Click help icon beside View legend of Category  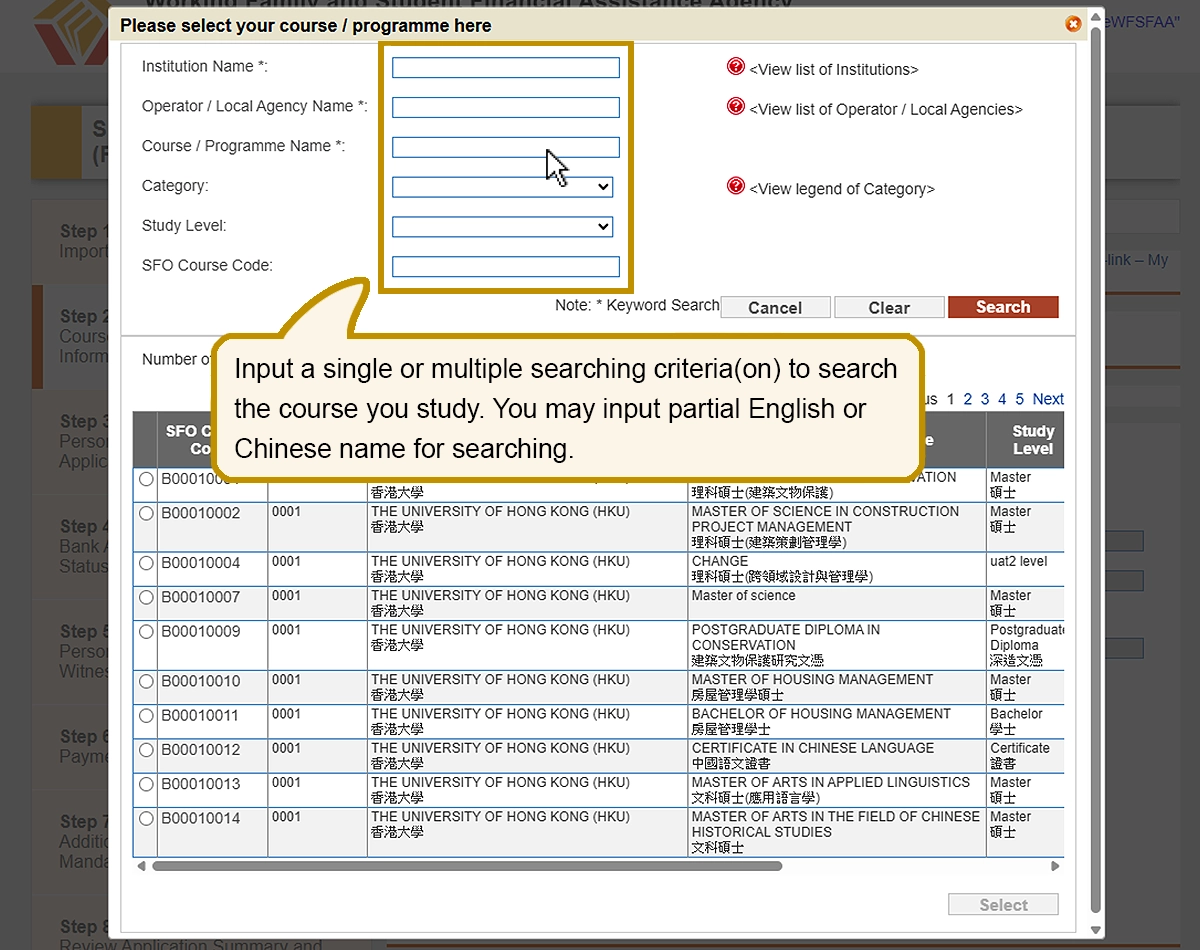[x=736, y=186]
